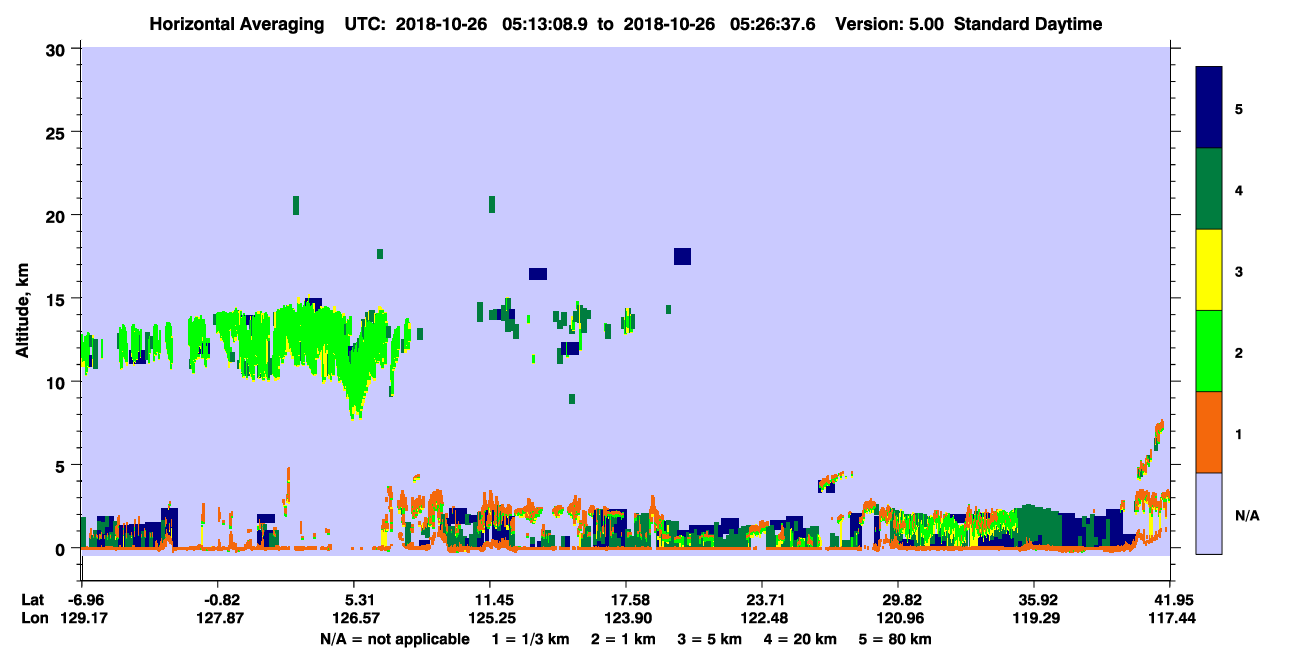The height and width of the screenshot is (667, 1300).
Task: Click the dark green colorbar segment labeled 4
Action: click(x=1209, y=189)
